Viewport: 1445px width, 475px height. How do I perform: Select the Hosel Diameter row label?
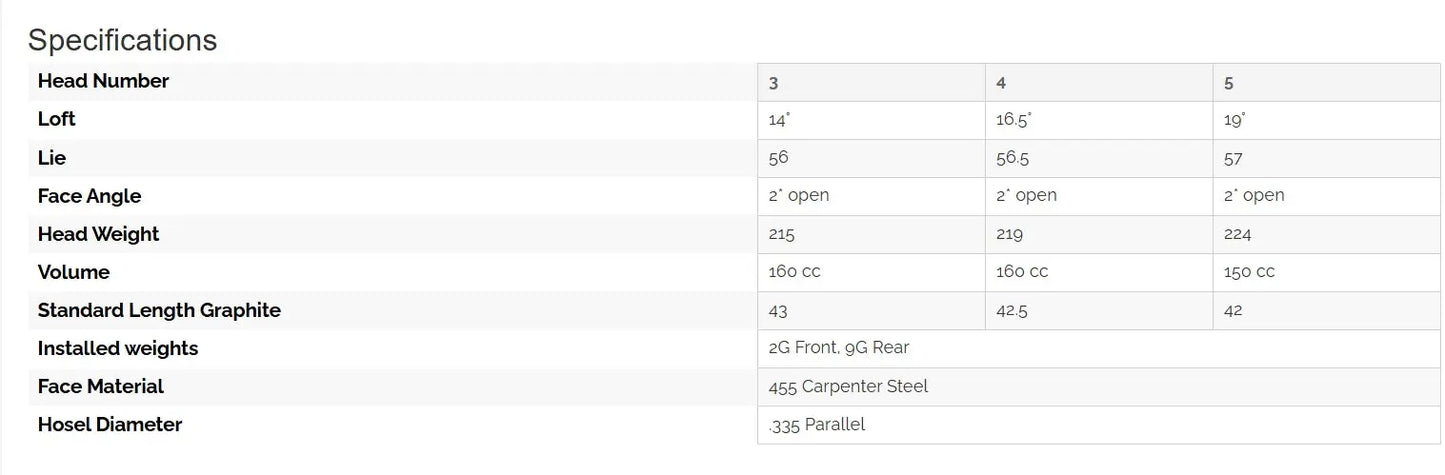[x=110, y=424]
